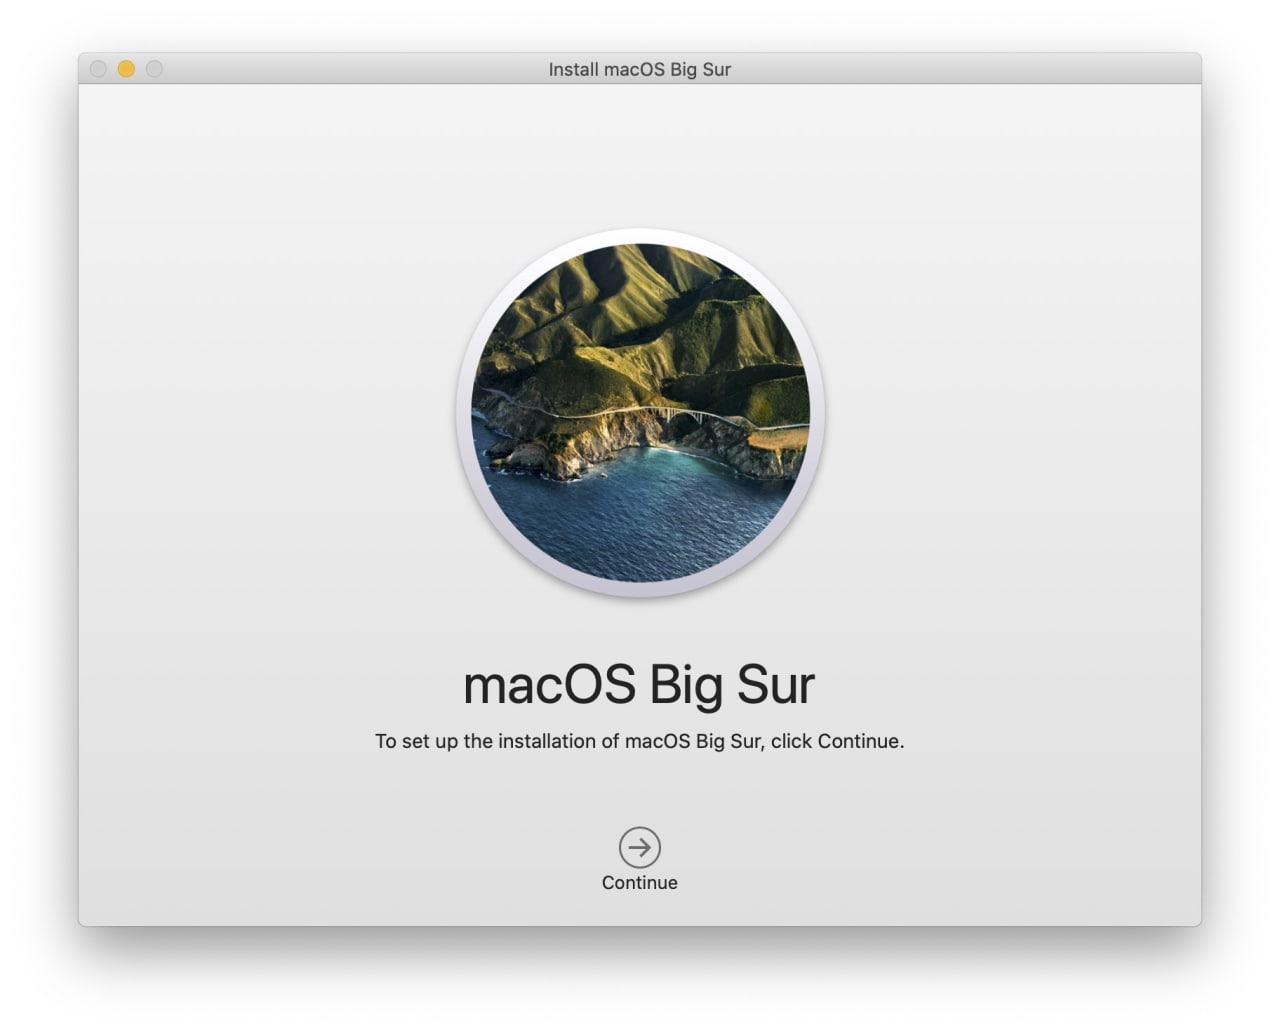Click the silver ring bordering the round artwork
Screen dimensions: 1280x1030
(464, 412)
